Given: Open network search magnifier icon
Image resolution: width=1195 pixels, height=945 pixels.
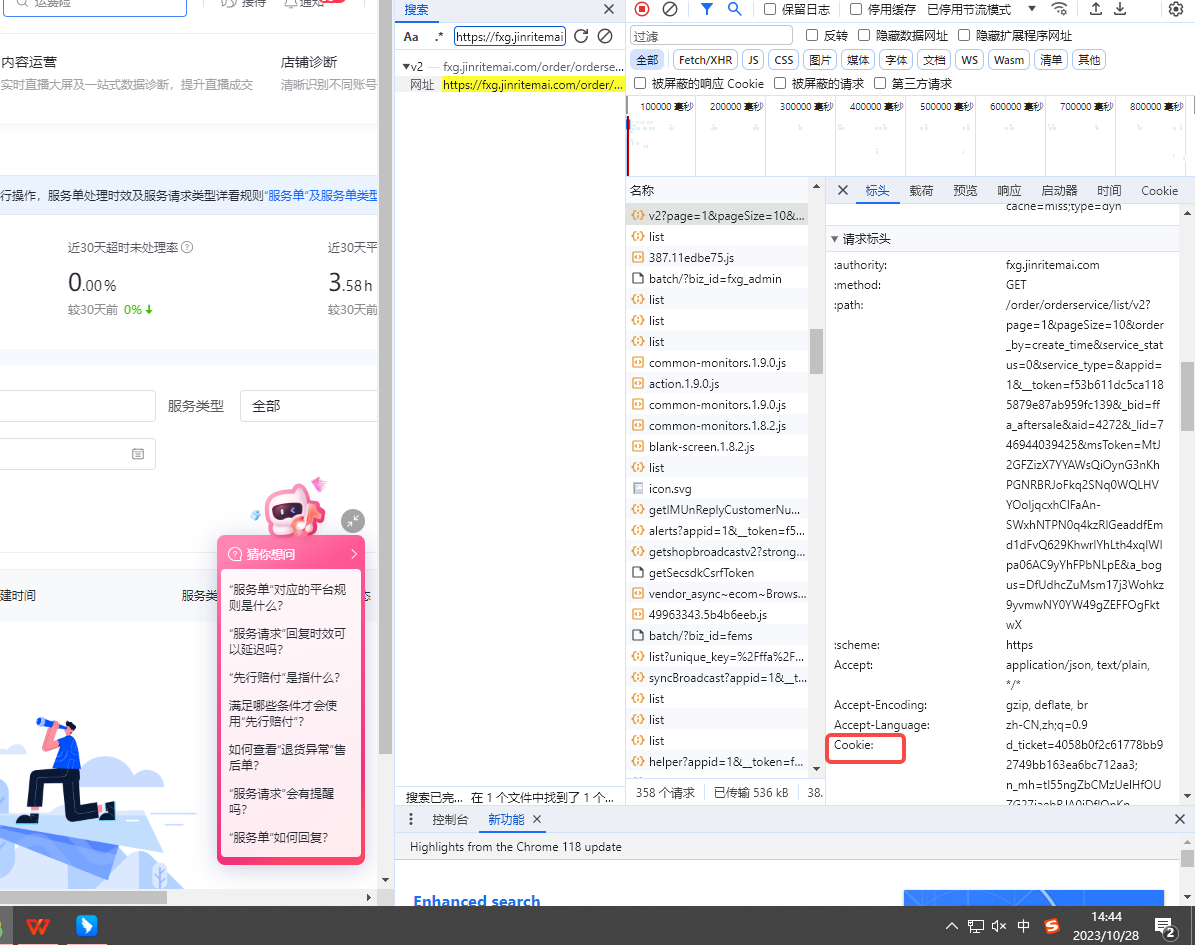Looking at the screenshot, I should [734, 9].
